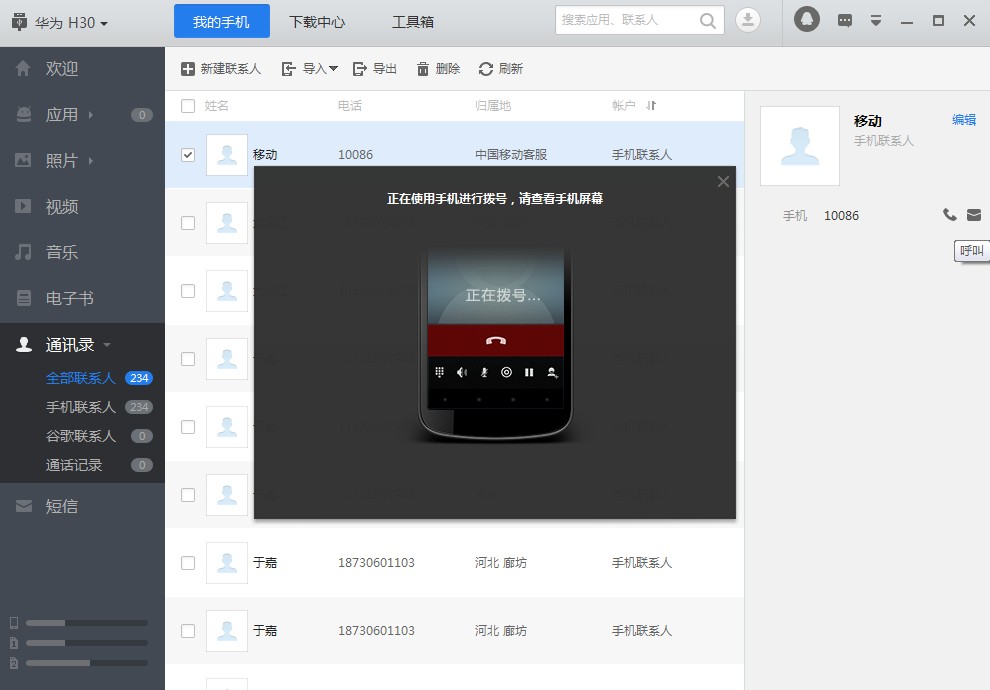Expand the 应用 apps submenu arrow
The image size is (990, 690).
pos(91,115)
